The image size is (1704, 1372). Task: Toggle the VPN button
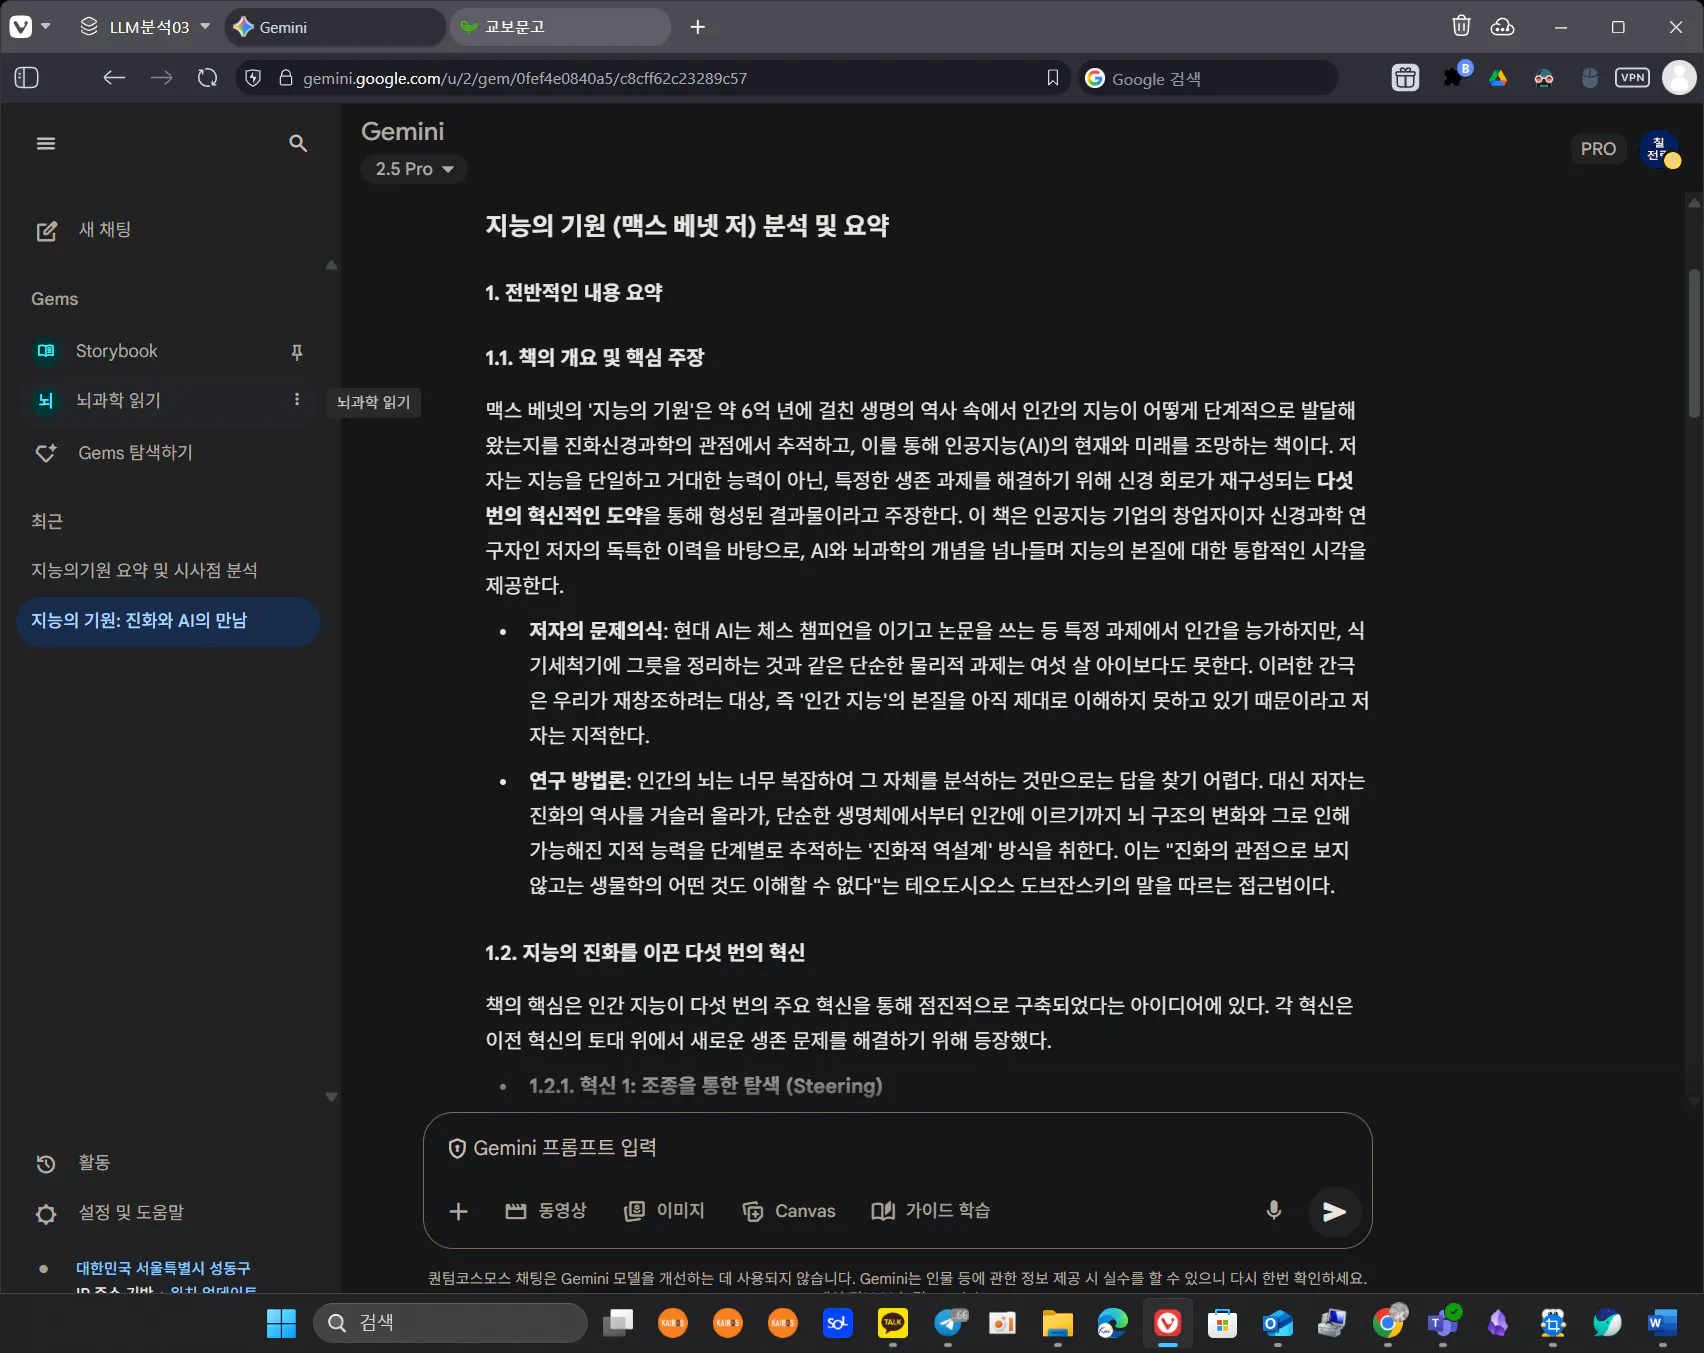pos(1632,78)
